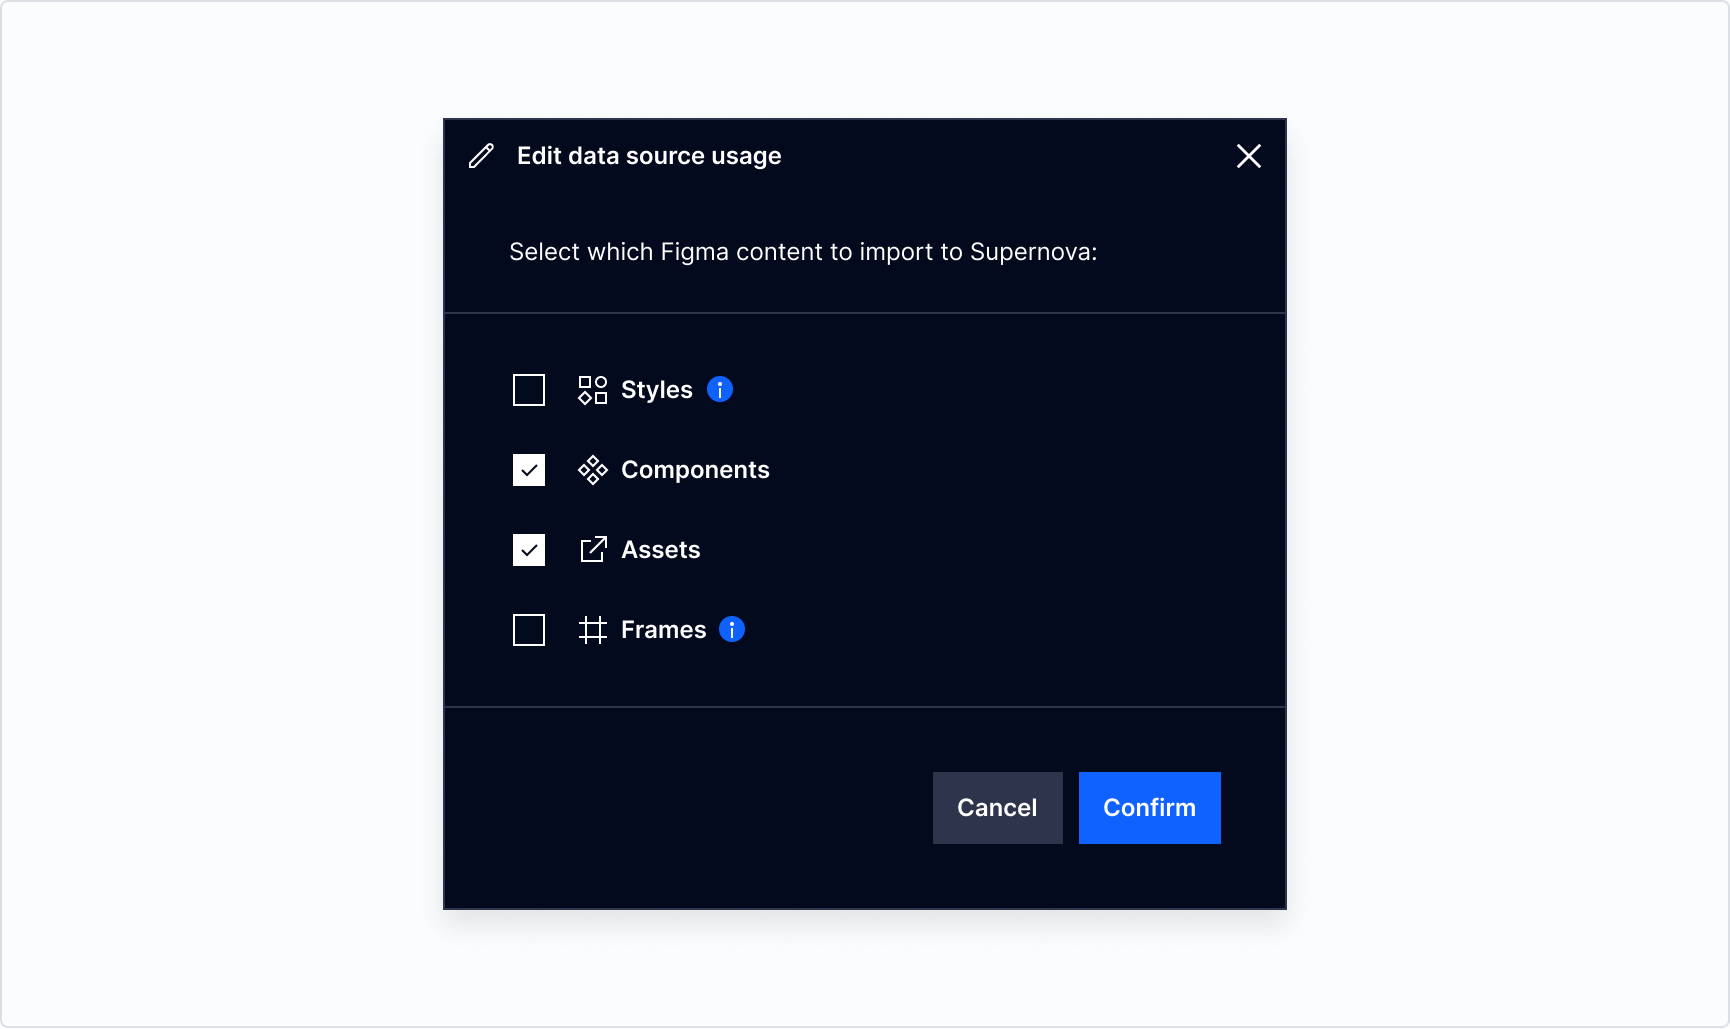The height and width of the screenshot is (1029, 1730).
Task: Close the Edit data source usage dialog
Action: 1248,156
